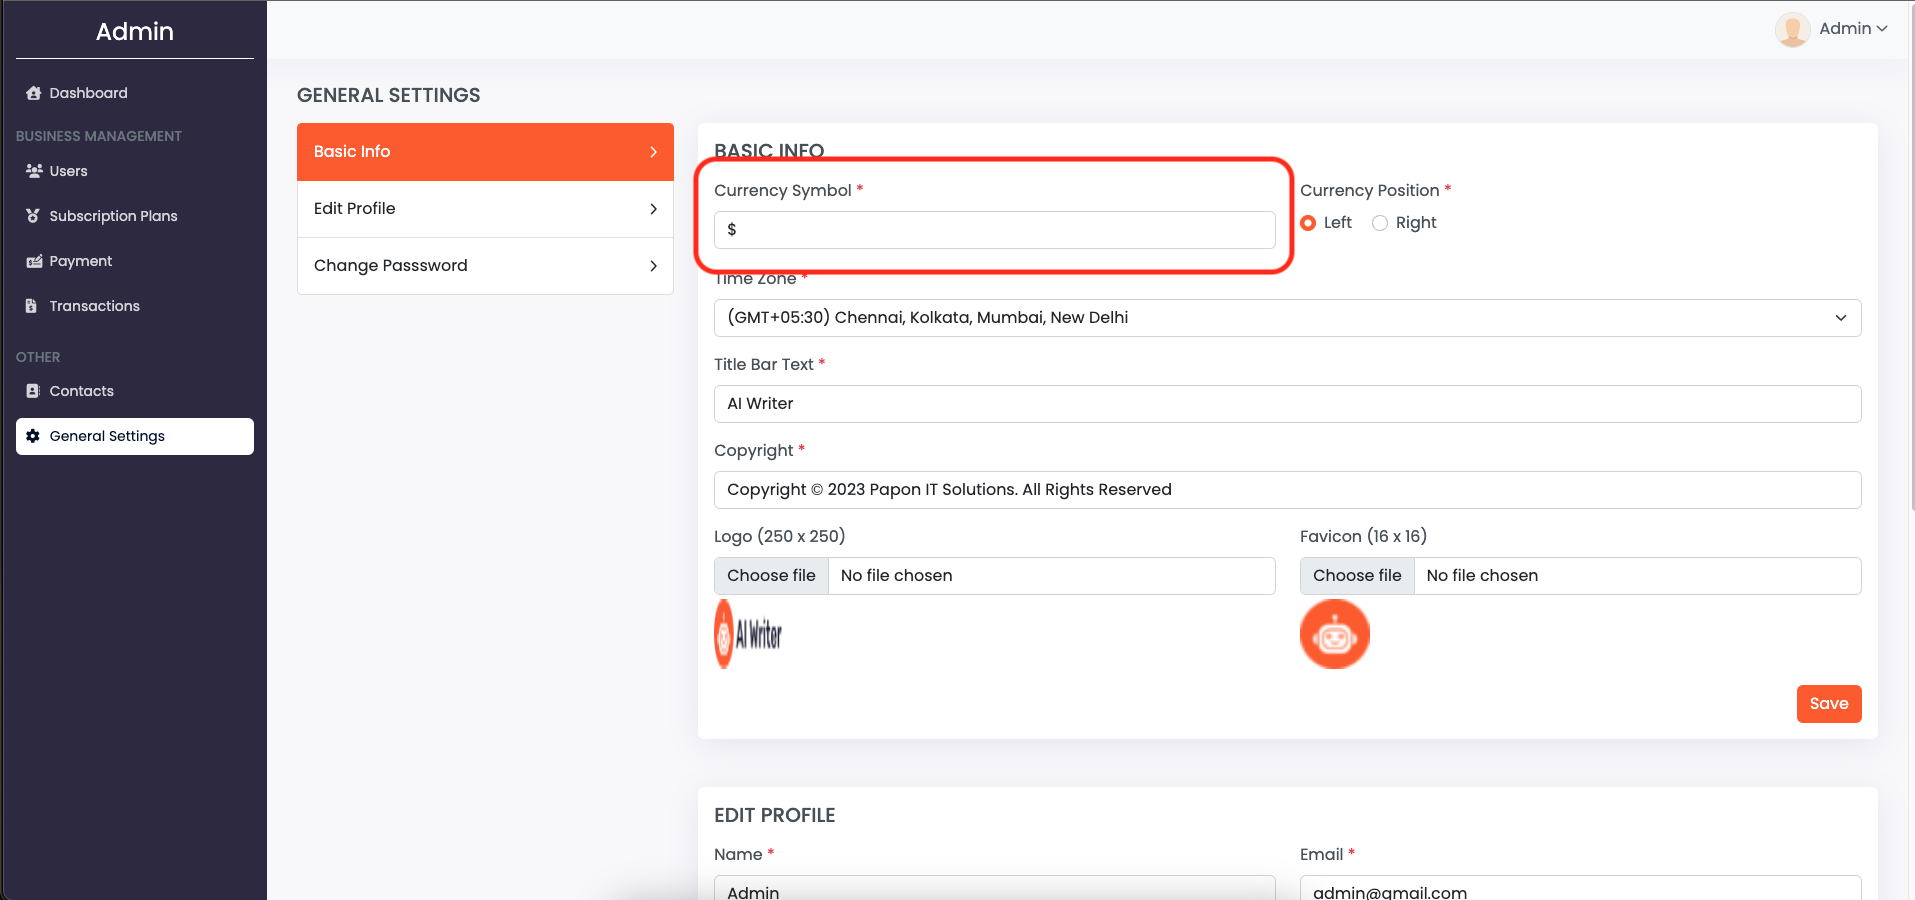Click the Payment icon in sidebar

click(x=33, y=261)
